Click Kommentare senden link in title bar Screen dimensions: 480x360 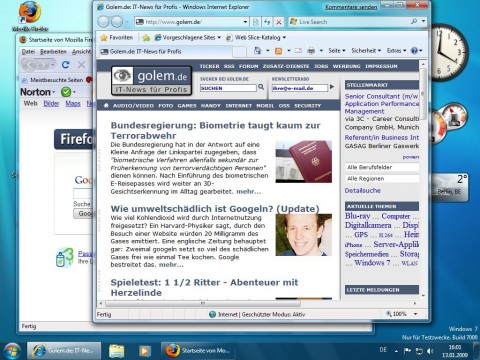pyautogui.click(x=351, y=7)
